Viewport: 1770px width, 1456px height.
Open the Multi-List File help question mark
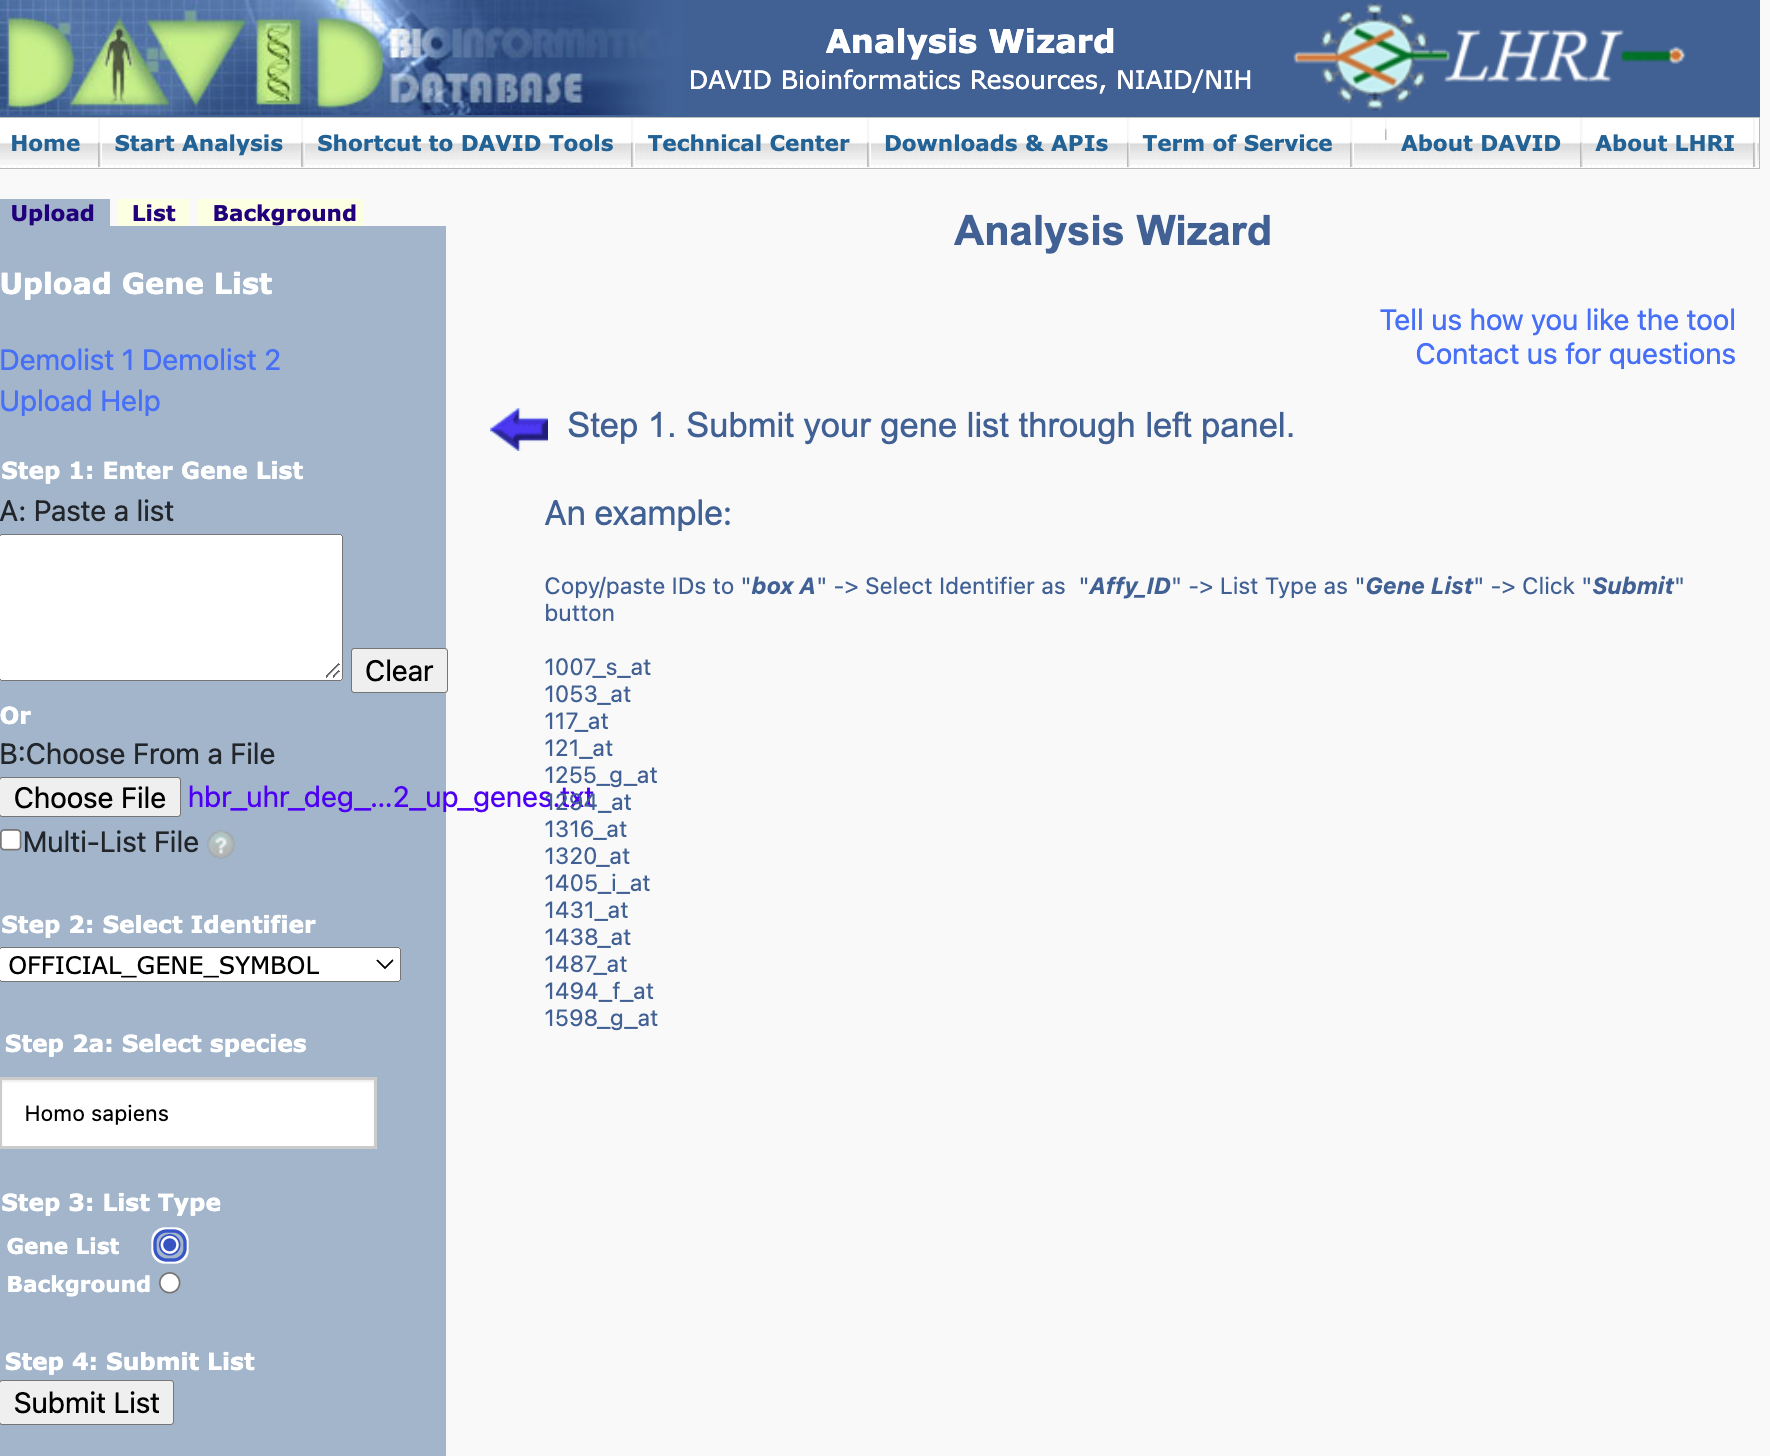point(221,845)
